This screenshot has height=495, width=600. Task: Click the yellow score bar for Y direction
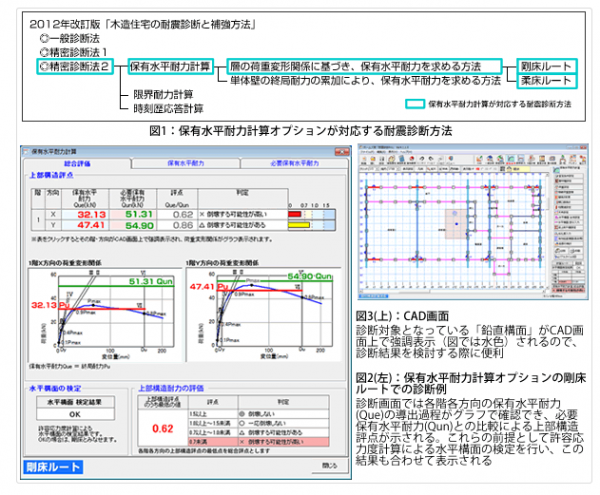[299, 225]
